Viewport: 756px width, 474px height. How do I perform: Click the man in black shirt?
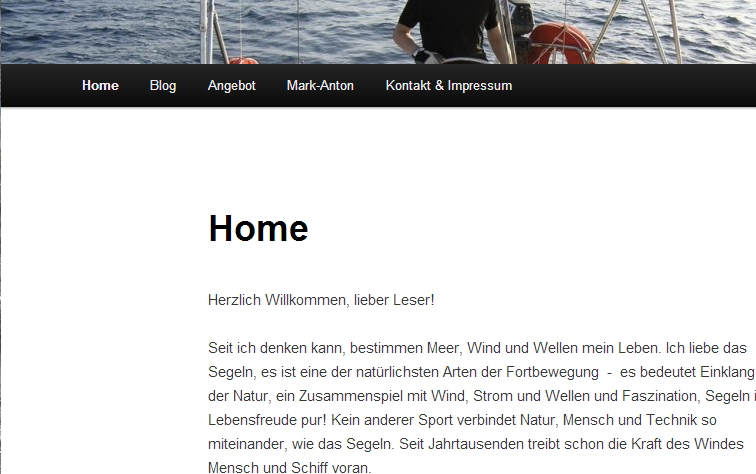446,30
